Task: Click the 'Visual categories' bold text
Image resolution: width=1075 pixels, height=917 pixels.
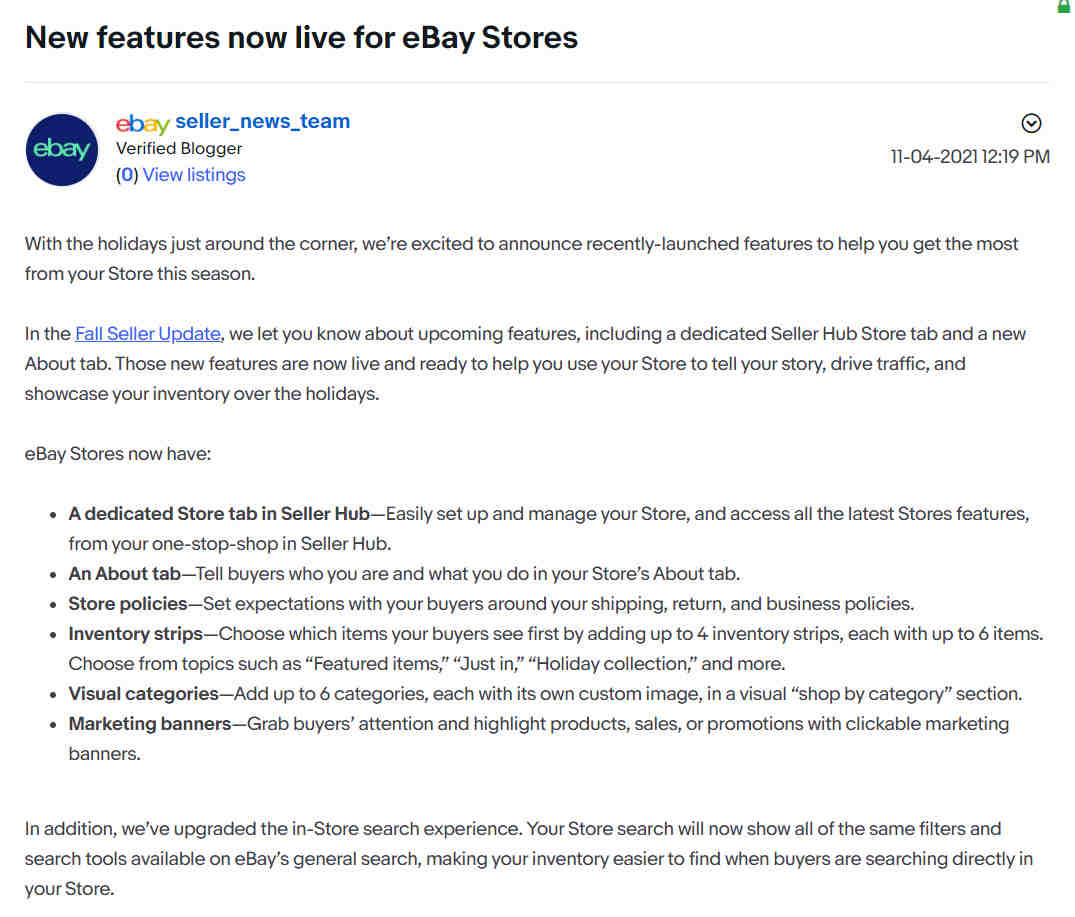Action: 143,694
